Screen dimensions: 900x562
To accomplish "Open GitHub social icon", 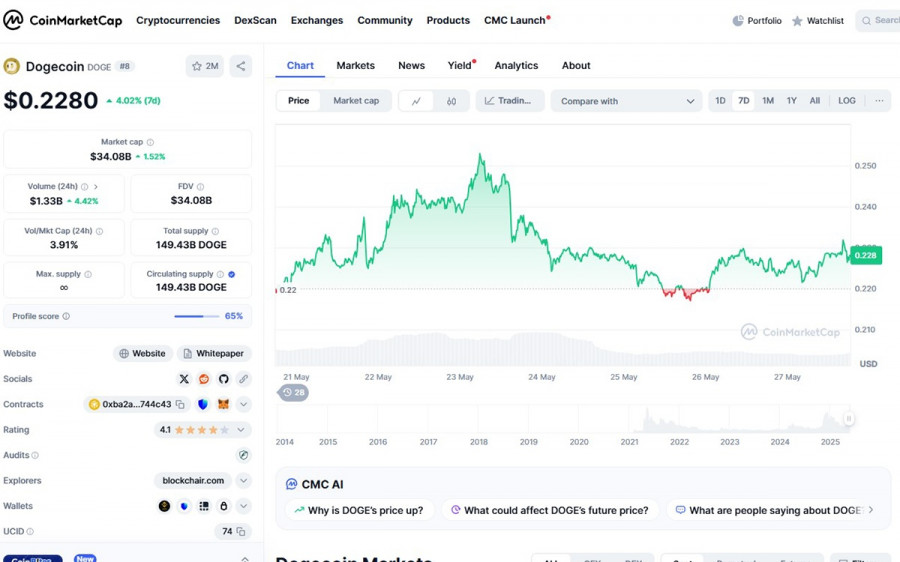I will 223,379.
